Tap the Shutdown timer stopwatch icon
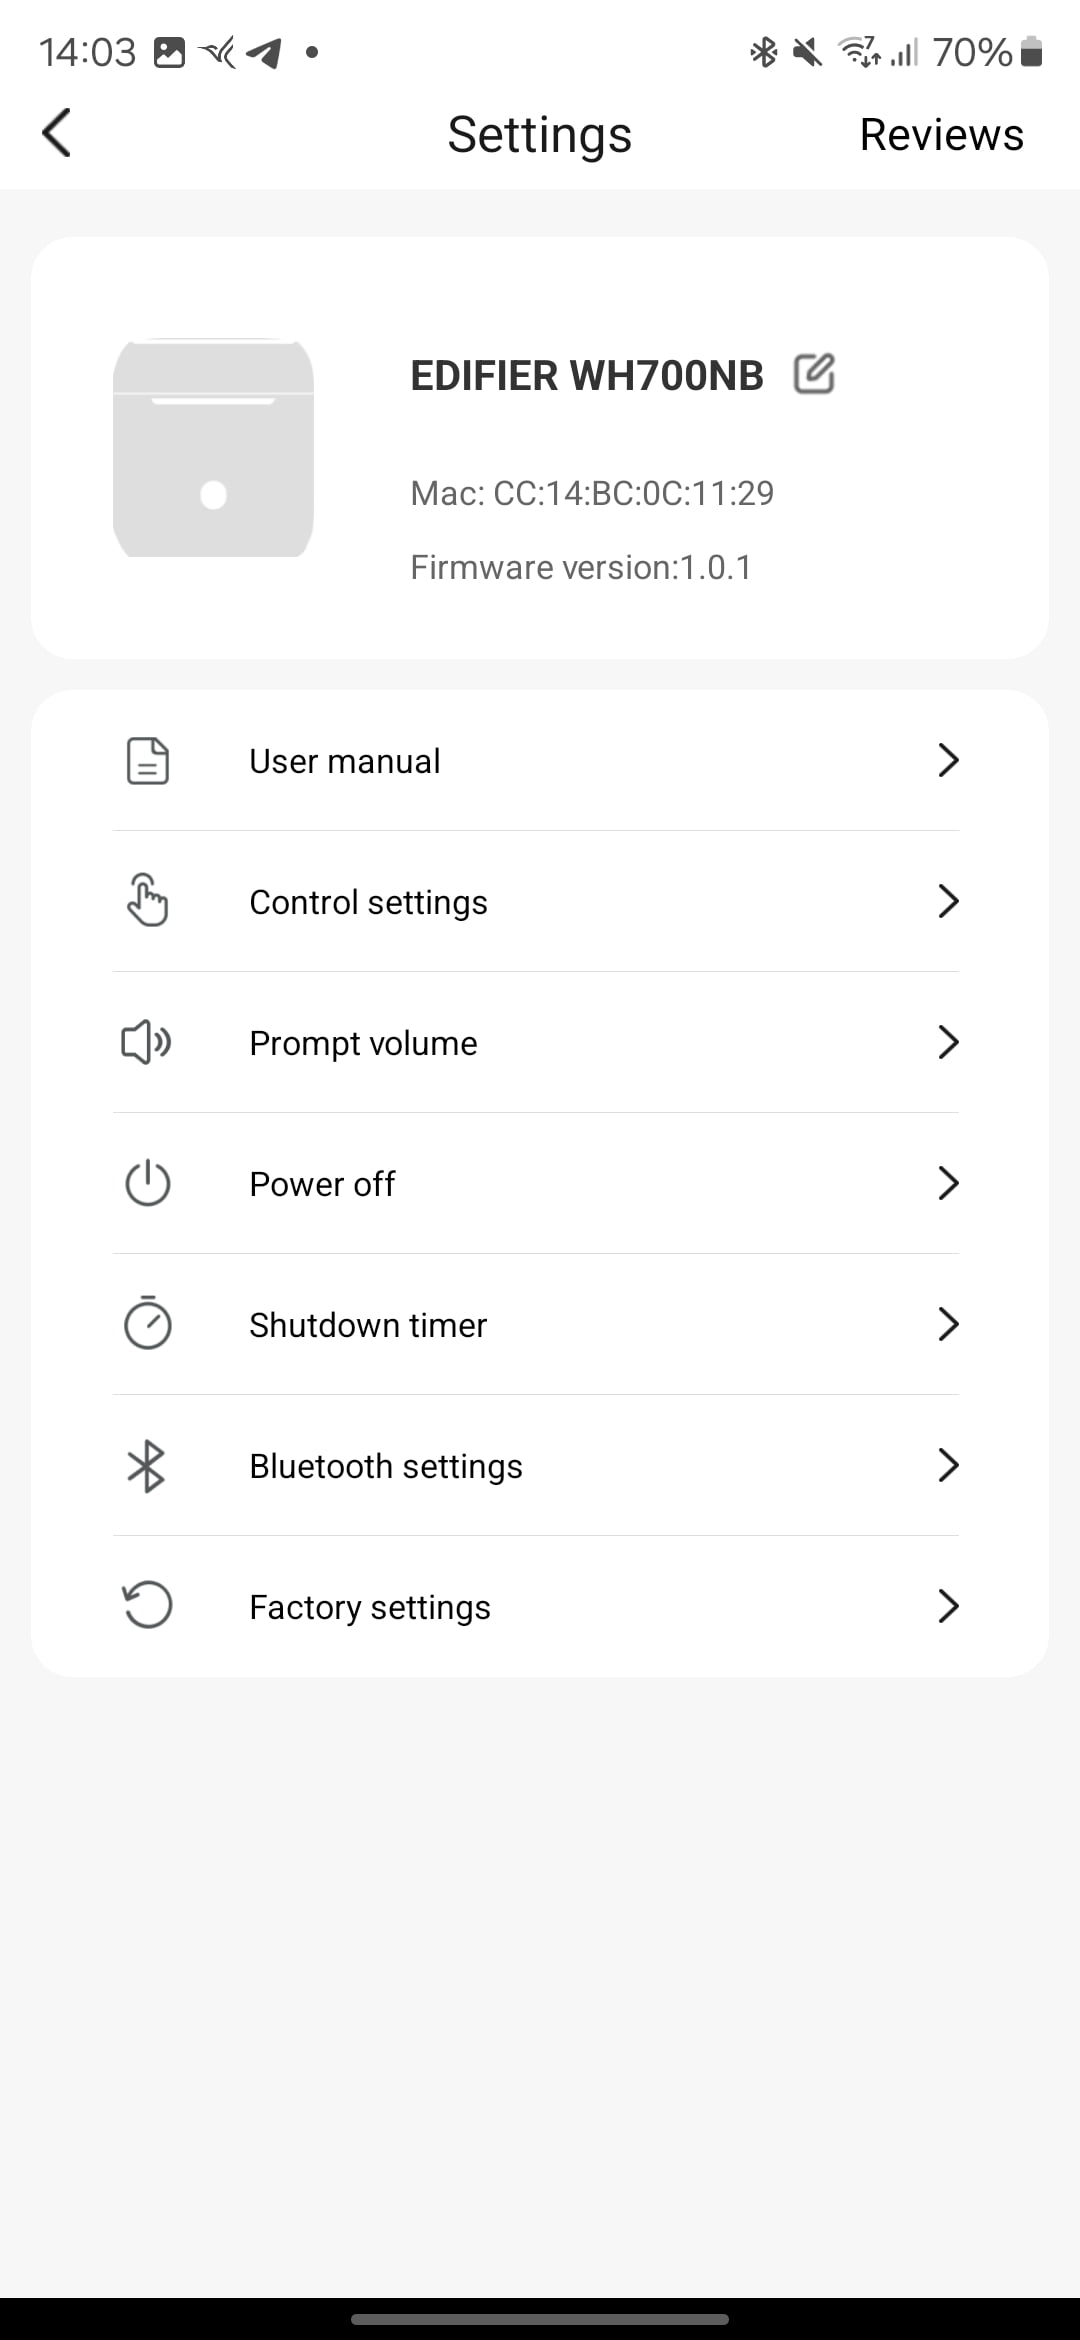 pos(148,1324)
